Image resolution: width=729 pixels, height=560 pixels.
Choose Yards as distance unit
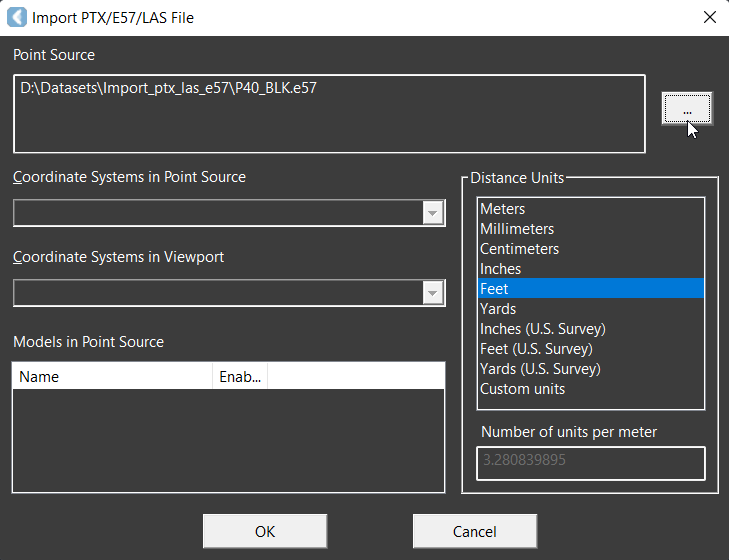tap(498, 309)
